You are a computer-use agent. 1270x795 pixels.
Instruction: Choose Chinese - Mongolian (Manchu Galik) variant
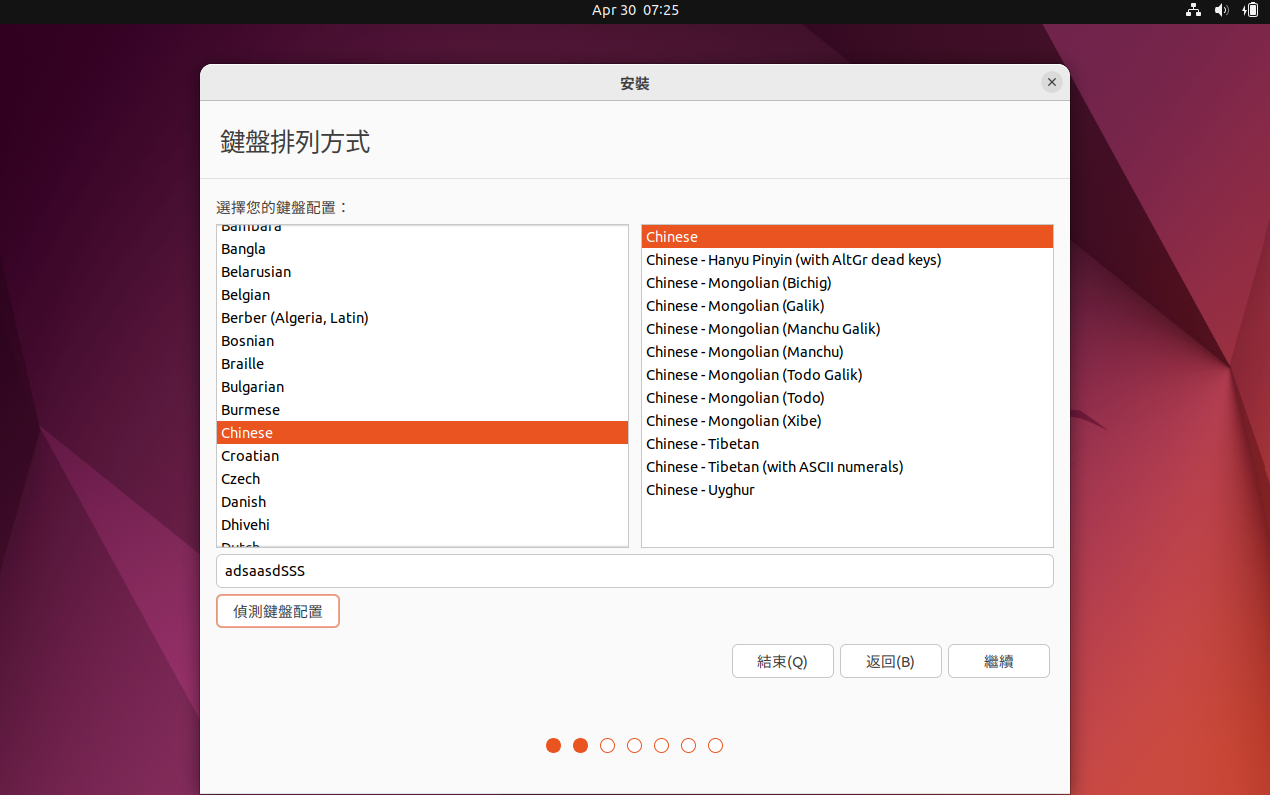847,329
